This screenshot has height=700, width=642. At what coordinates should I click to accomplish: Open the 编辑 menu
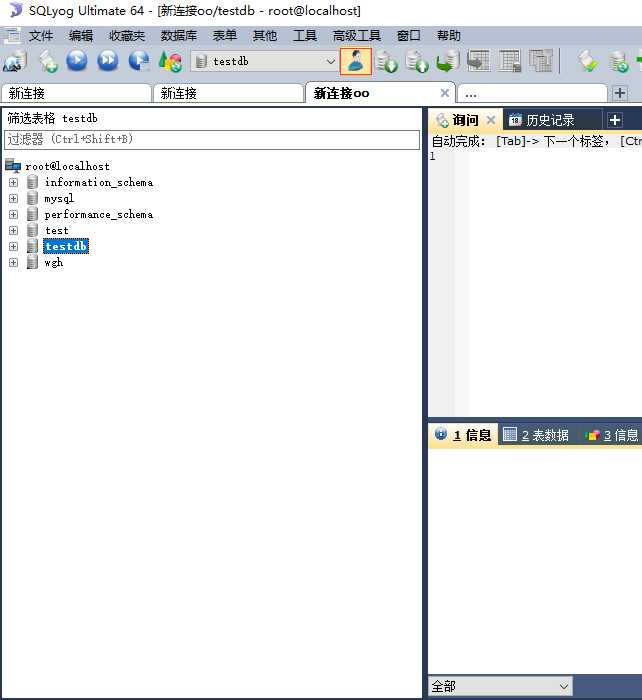pyautogui.click(x=81, y=35)
